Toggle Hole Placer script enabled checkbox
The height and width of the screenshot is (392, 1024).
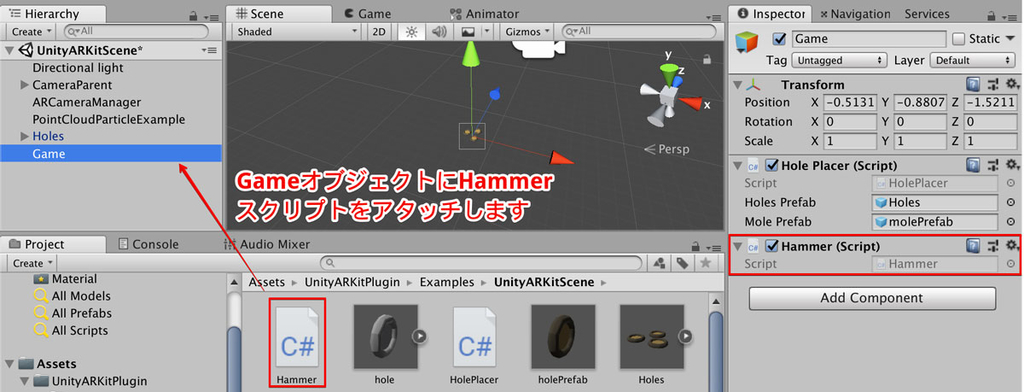(772, 165)
